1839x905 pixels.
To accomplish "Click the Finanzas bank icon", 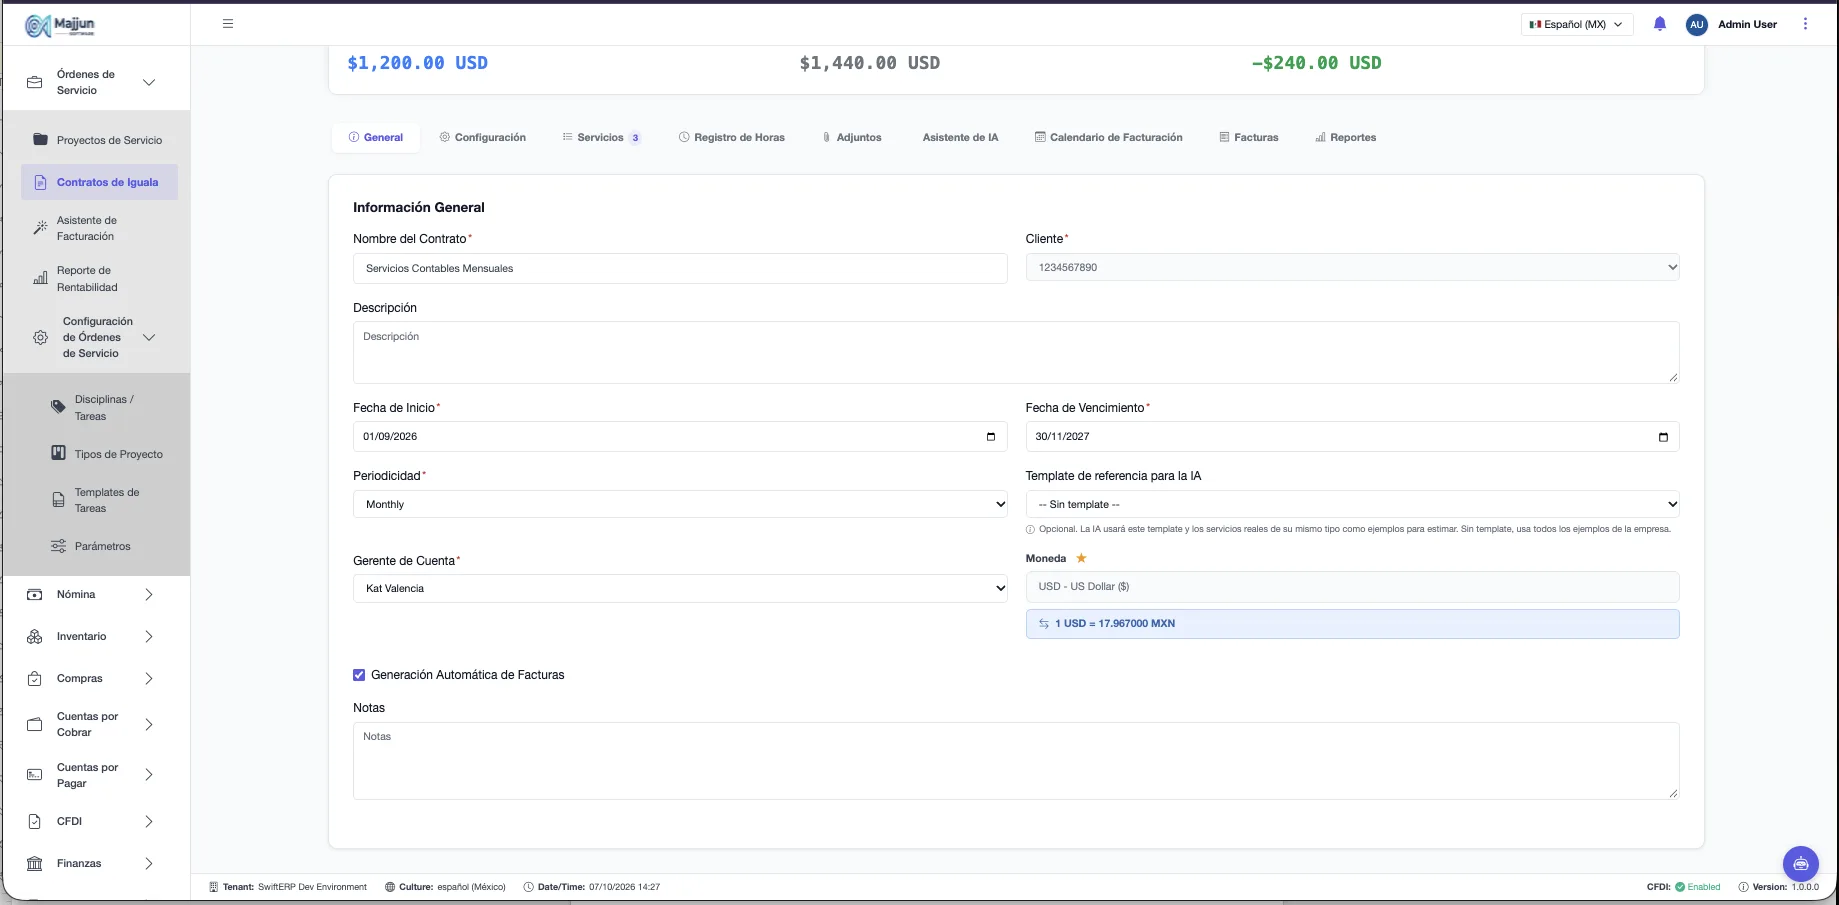I will coord(35,863).
